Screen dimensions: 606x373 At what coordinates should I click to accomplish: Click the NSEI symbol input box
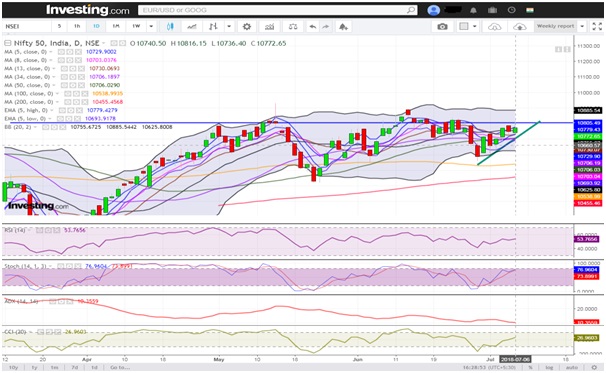click(26, 26)
